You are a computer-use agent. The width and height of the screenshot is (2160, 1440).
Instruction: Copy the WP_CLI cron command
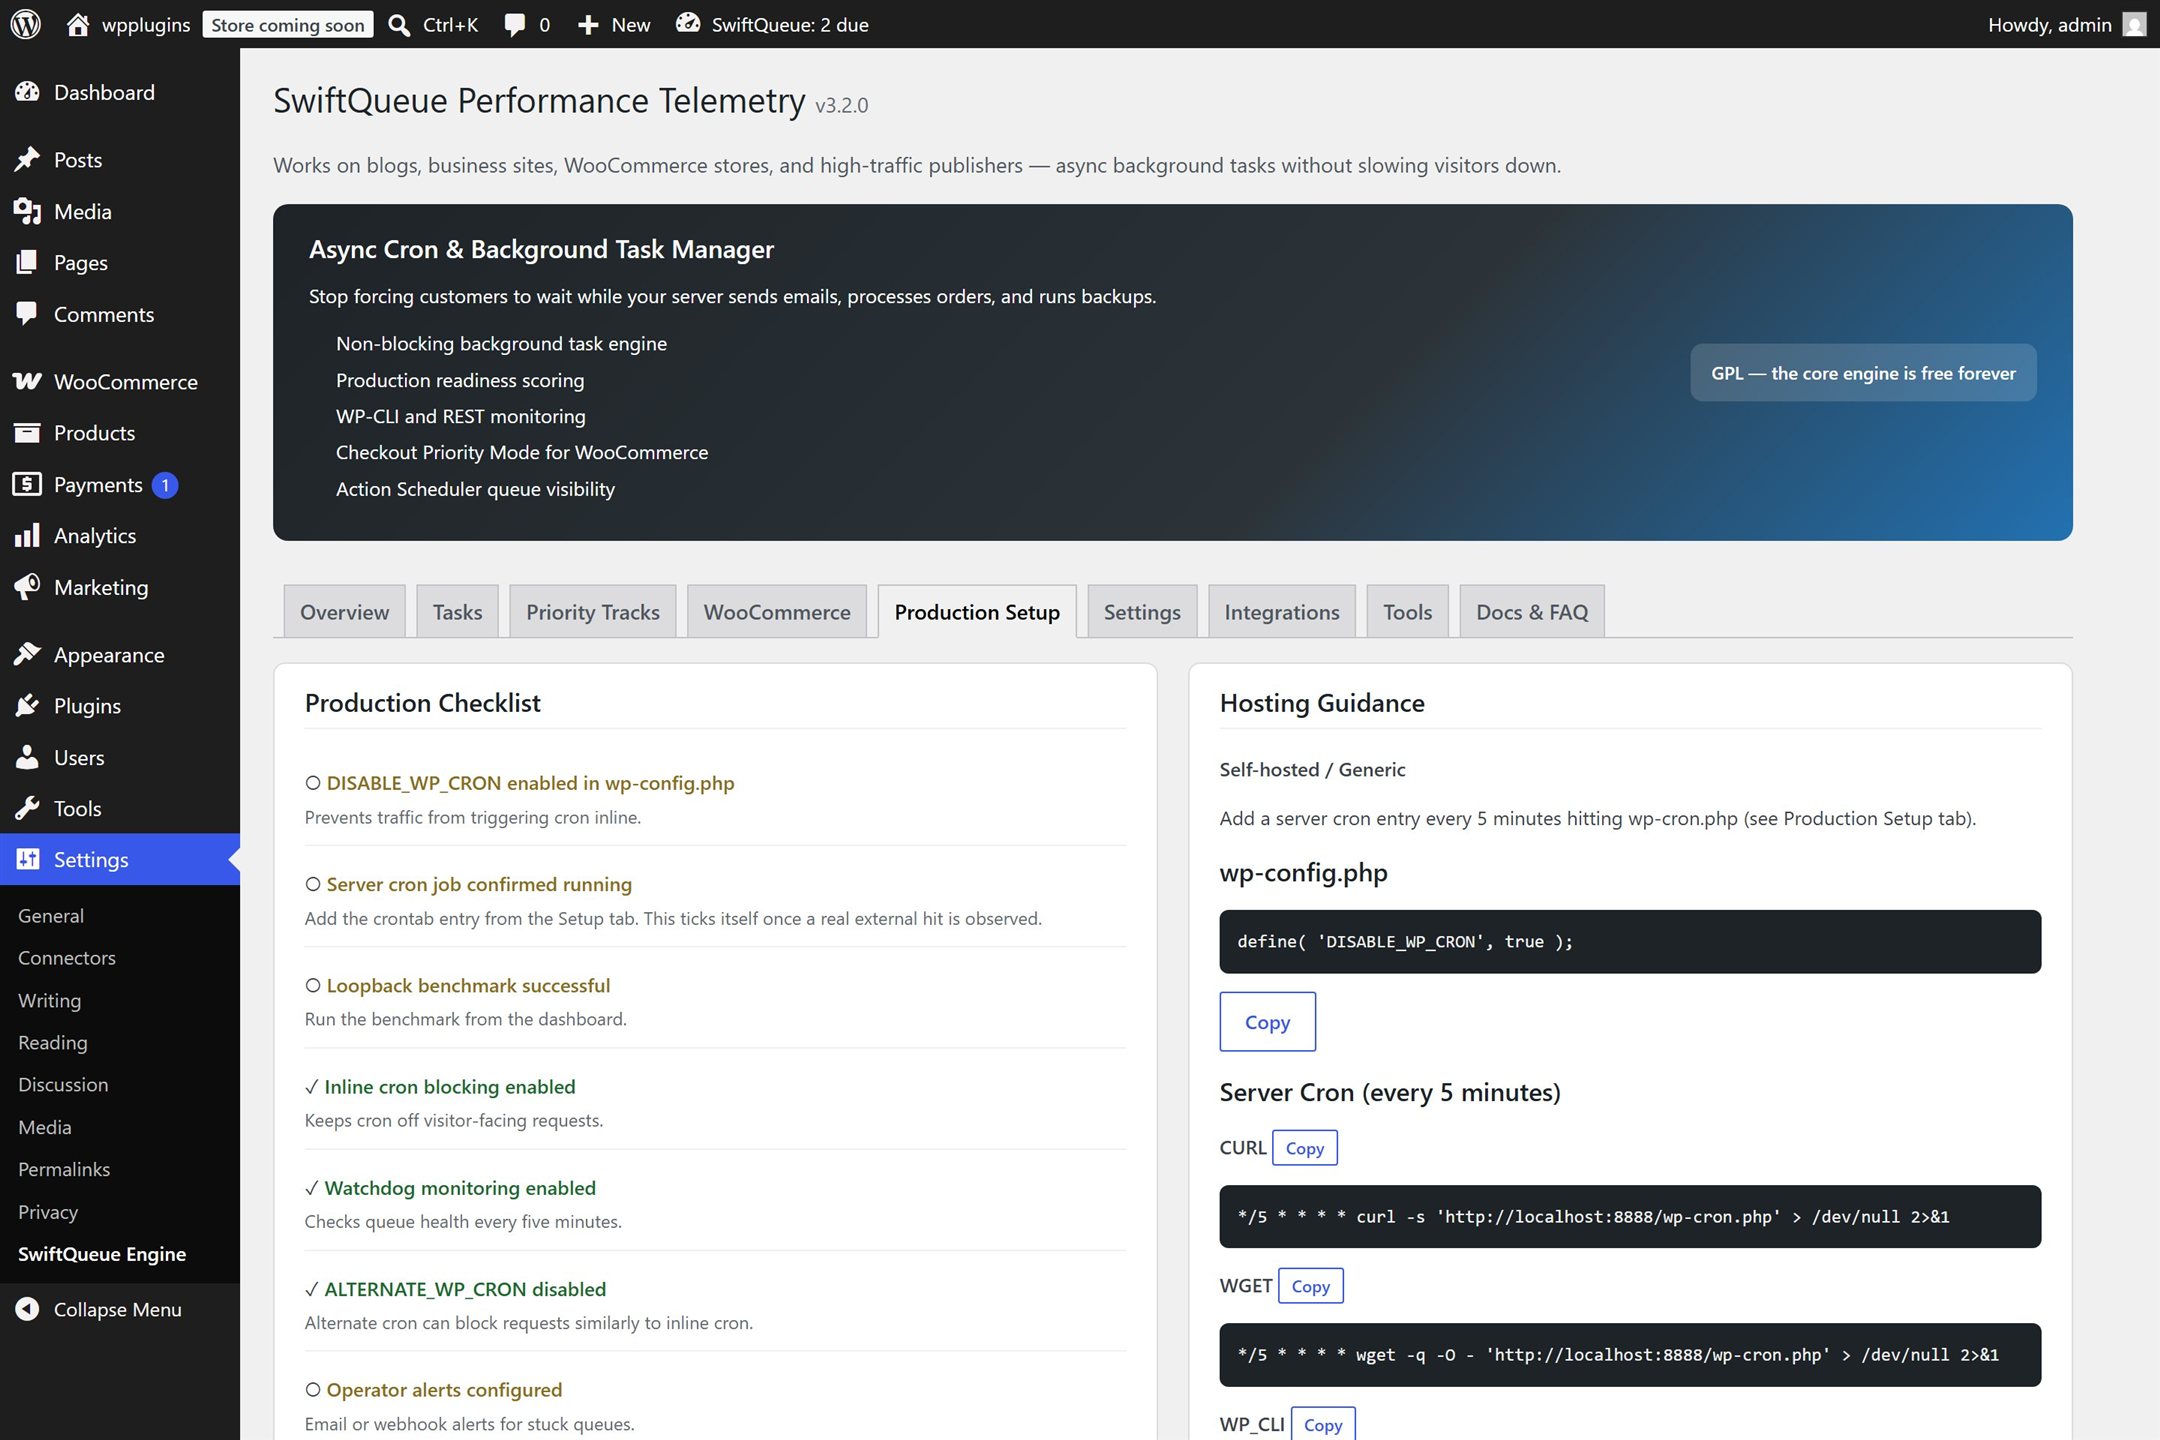pos(1323,1424)
